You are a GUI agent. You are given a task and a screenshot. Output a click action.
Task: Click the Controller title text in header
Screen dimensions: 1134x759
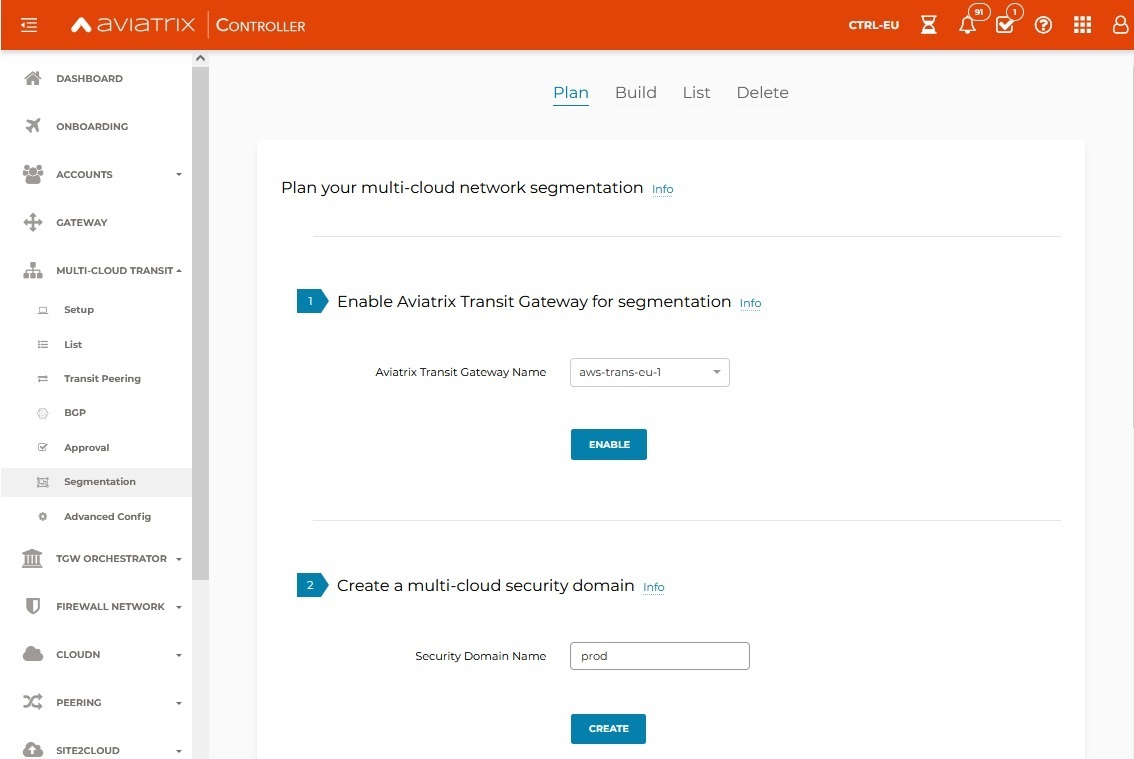[x=260, y=25]
